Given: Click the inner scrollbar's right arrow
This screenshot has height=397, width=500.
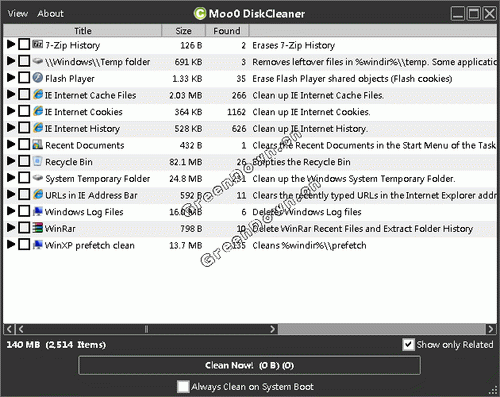Looking at the screenshot, I should pos(273,329).
